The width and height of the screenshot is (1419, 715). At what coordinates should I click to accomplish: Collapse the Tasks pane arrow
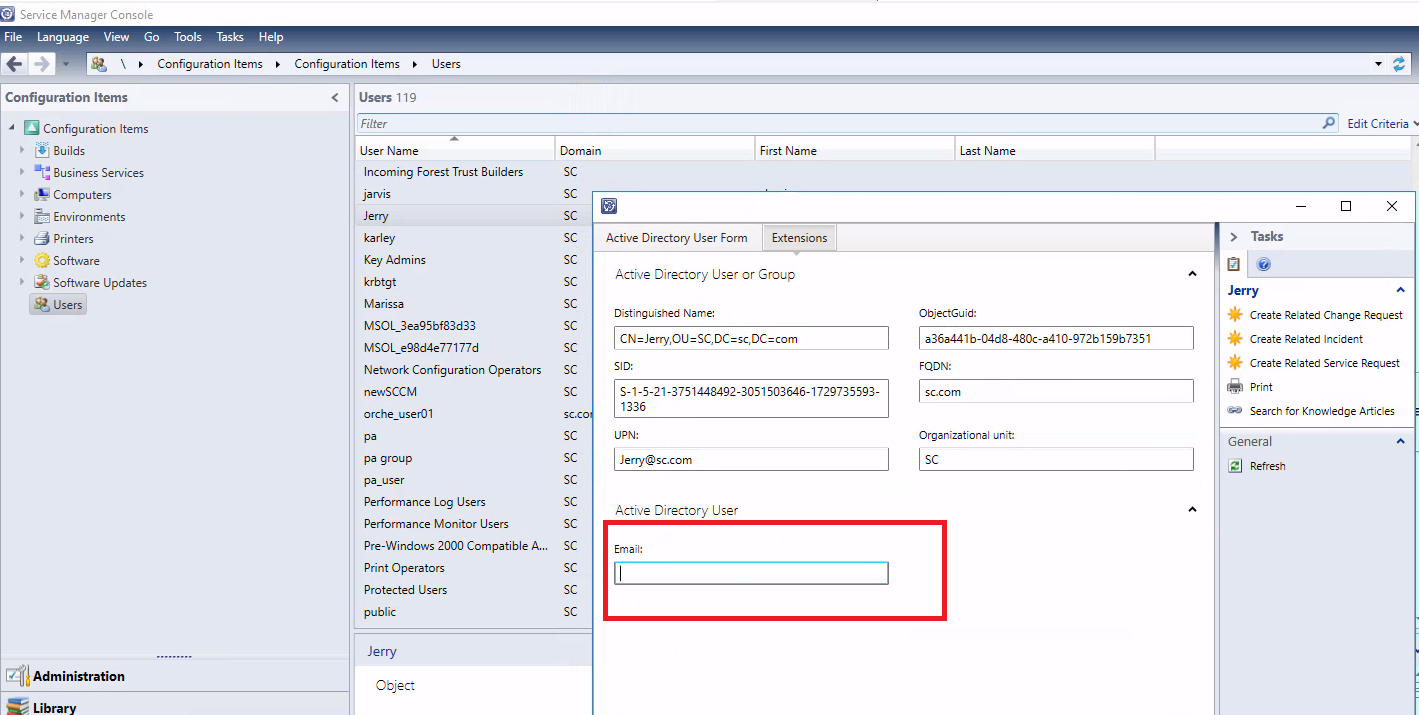pyautogui.click(x=1233, y=237)
